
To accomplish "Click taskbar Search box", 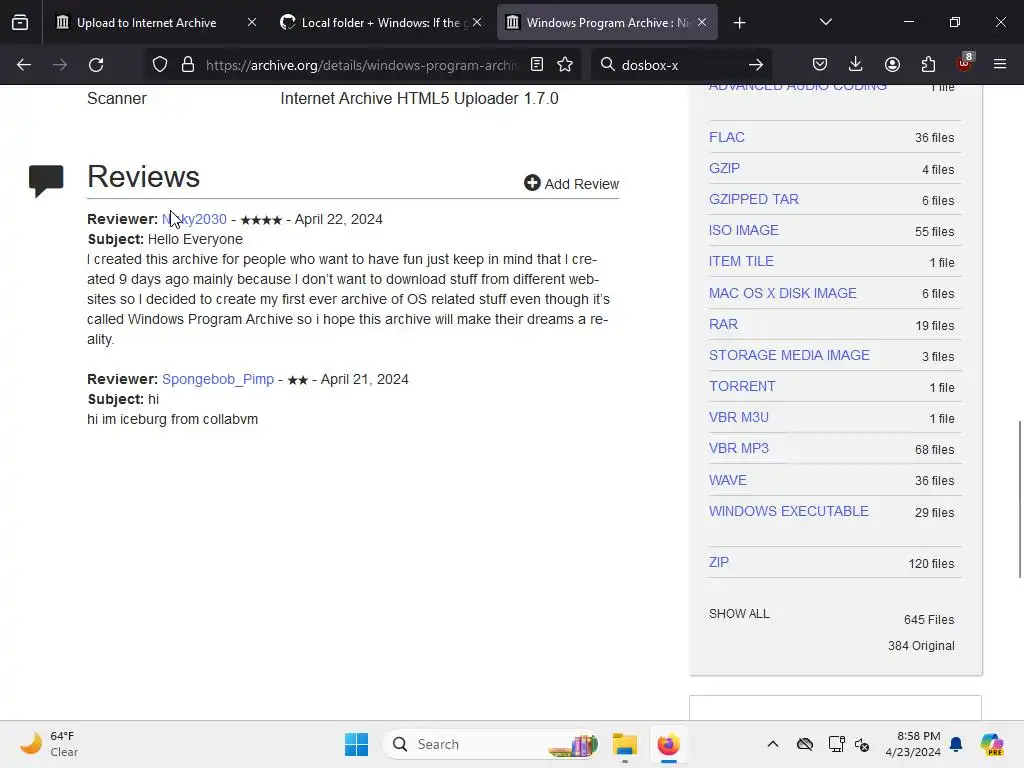I will (x=491, y=744).
